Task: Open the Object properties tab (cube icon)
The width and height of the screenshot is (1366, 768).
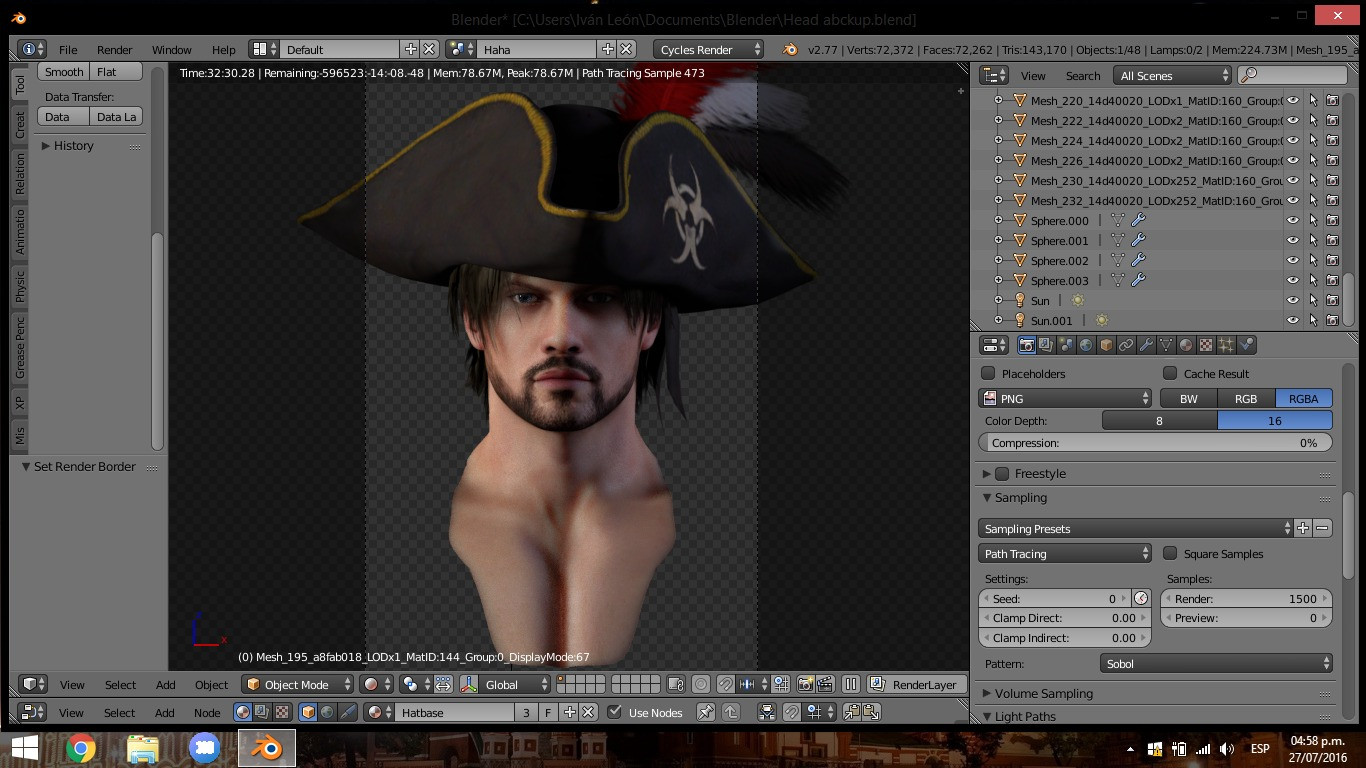Action: (x=1106, y=345)
